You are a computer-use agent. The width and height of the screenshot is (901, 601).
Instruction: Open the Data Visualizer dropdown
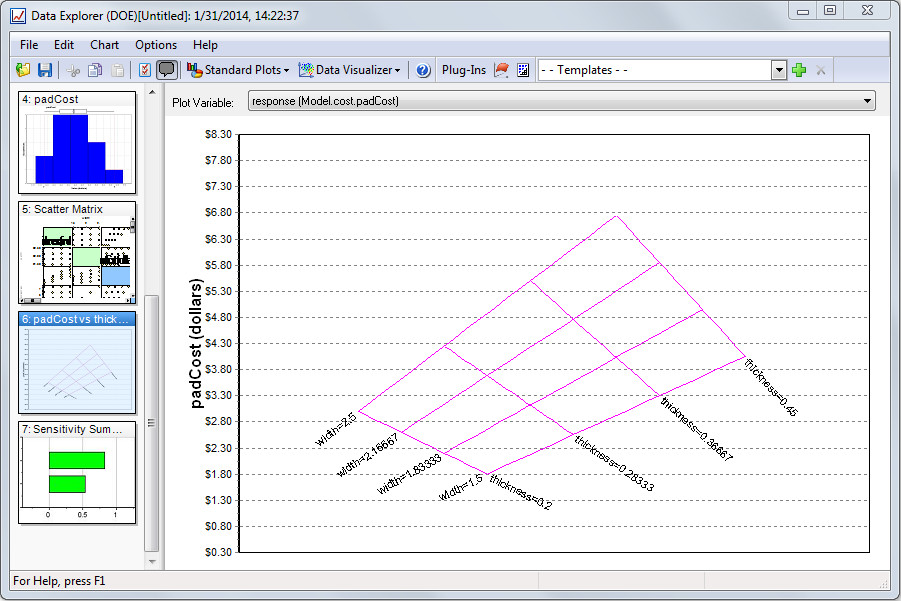[x=350, y=70]
